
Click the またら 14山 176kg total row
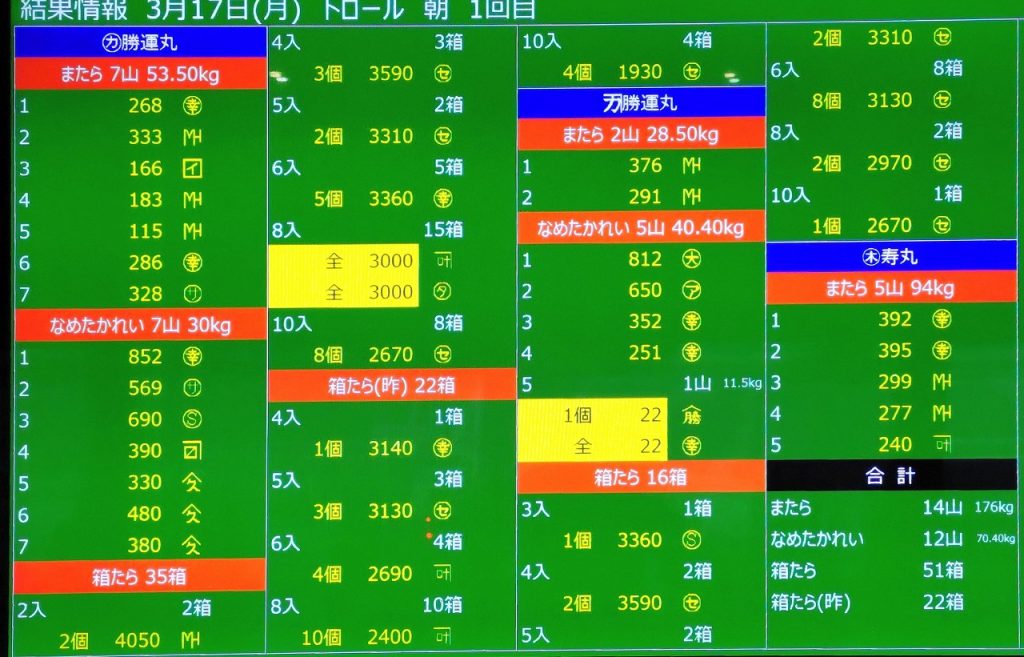(x=891, y=508)
